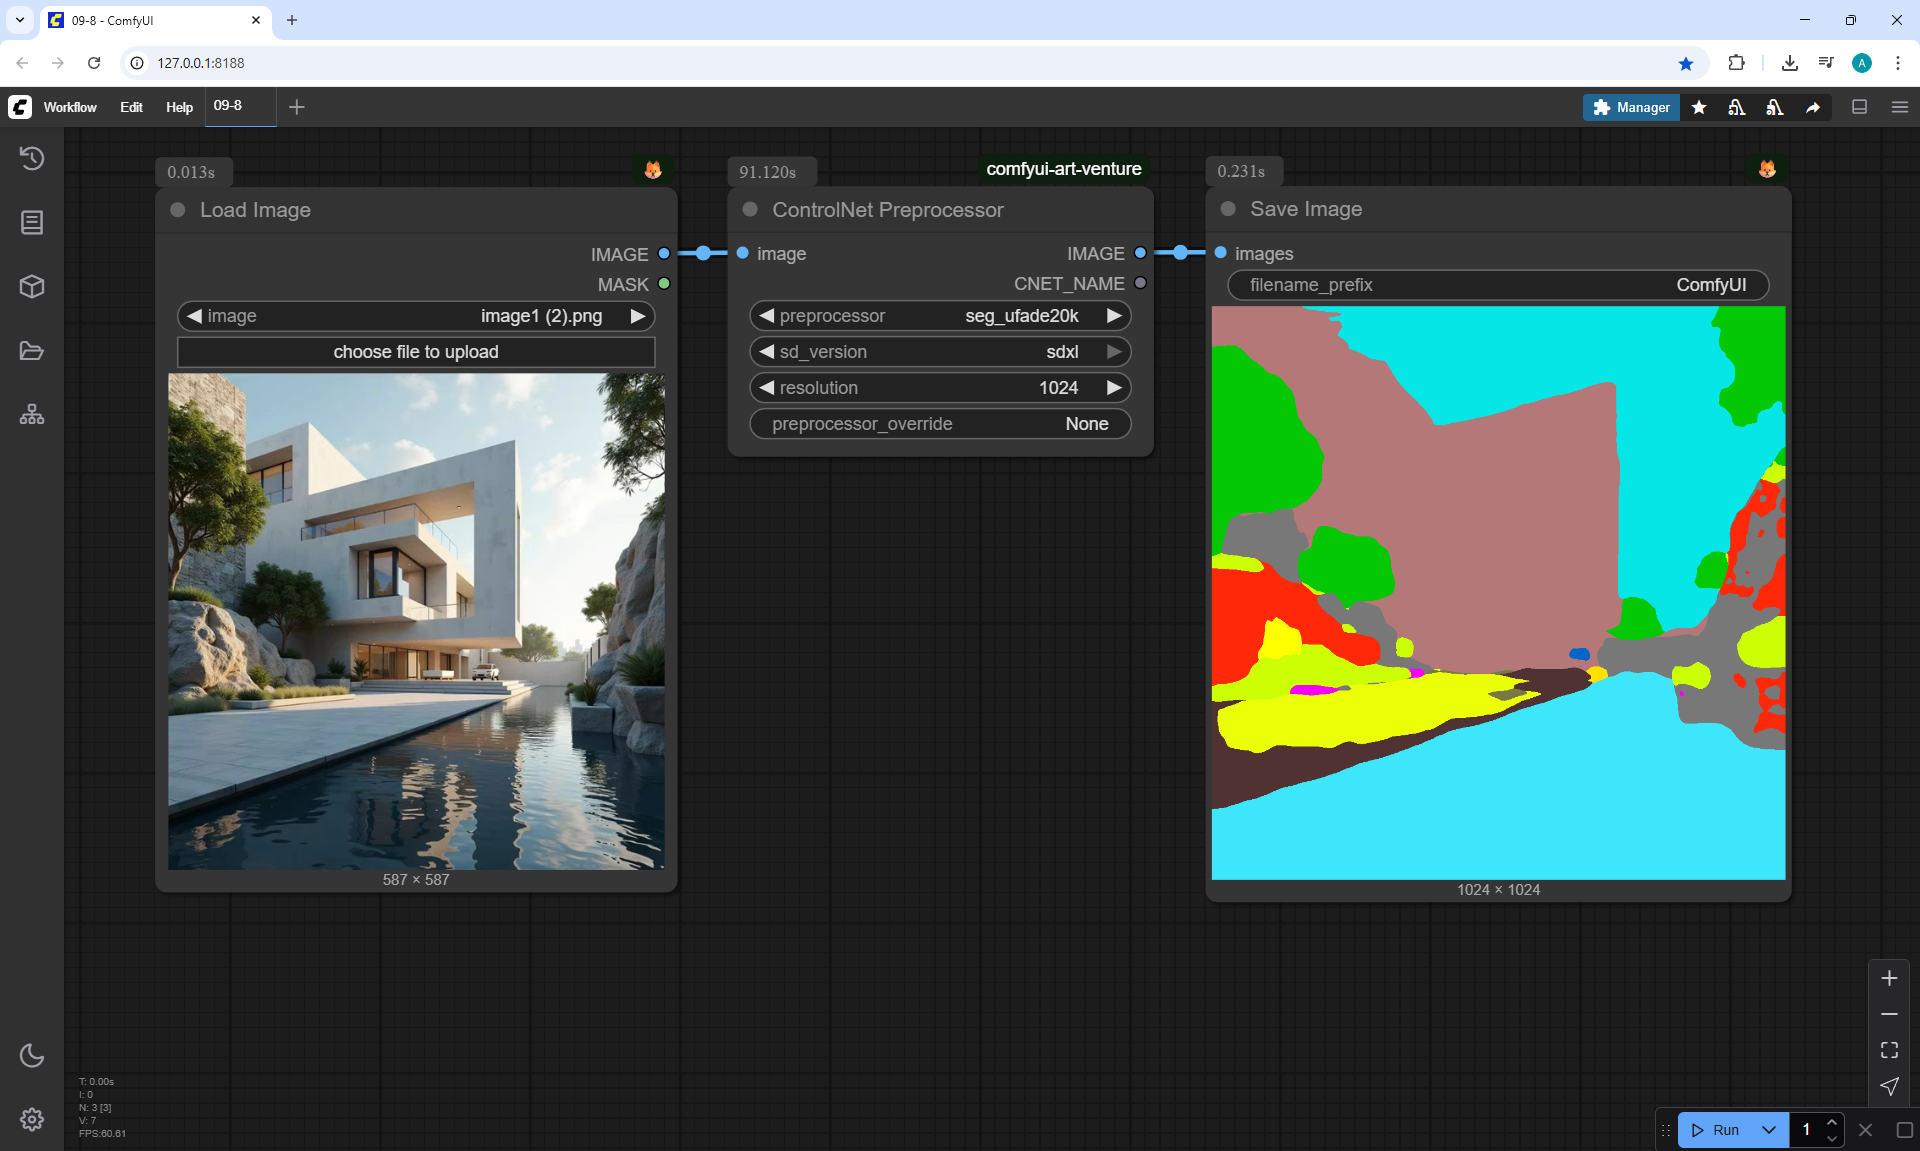Click the canvas zoom in plus
Viewport: 1920px width, 1151px height.
[1889, 978]
